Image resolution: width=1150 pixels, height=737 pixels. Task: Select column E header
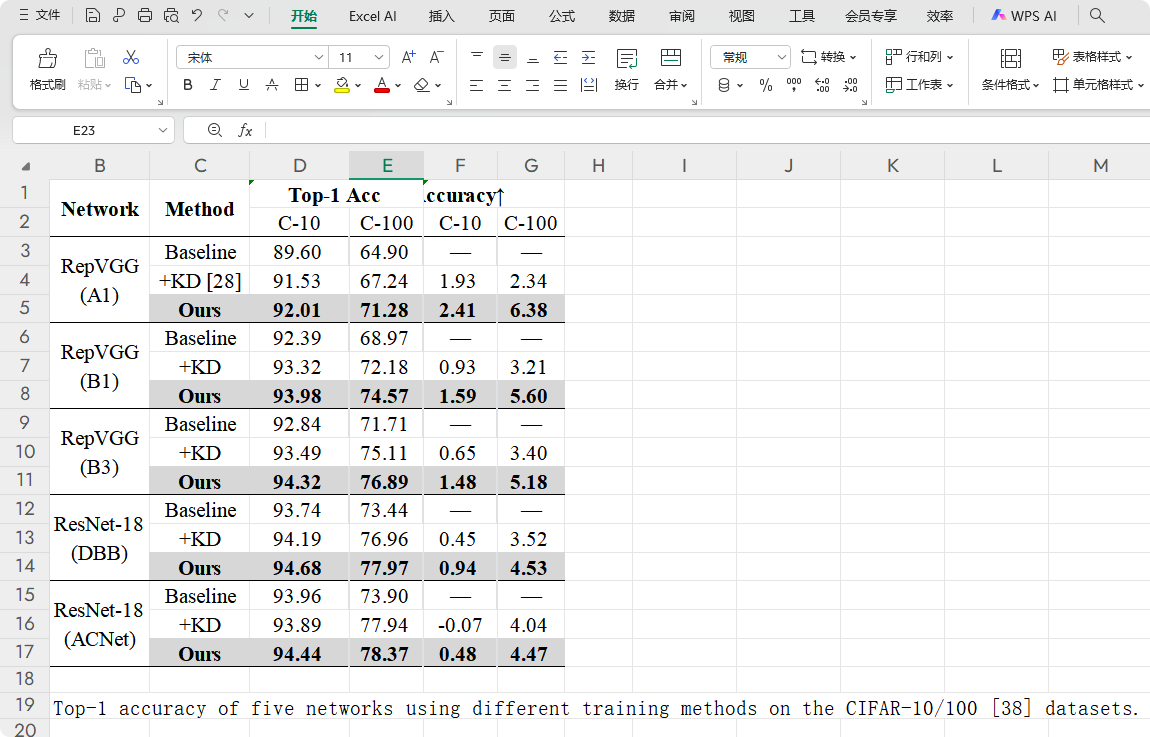[387, 166]
